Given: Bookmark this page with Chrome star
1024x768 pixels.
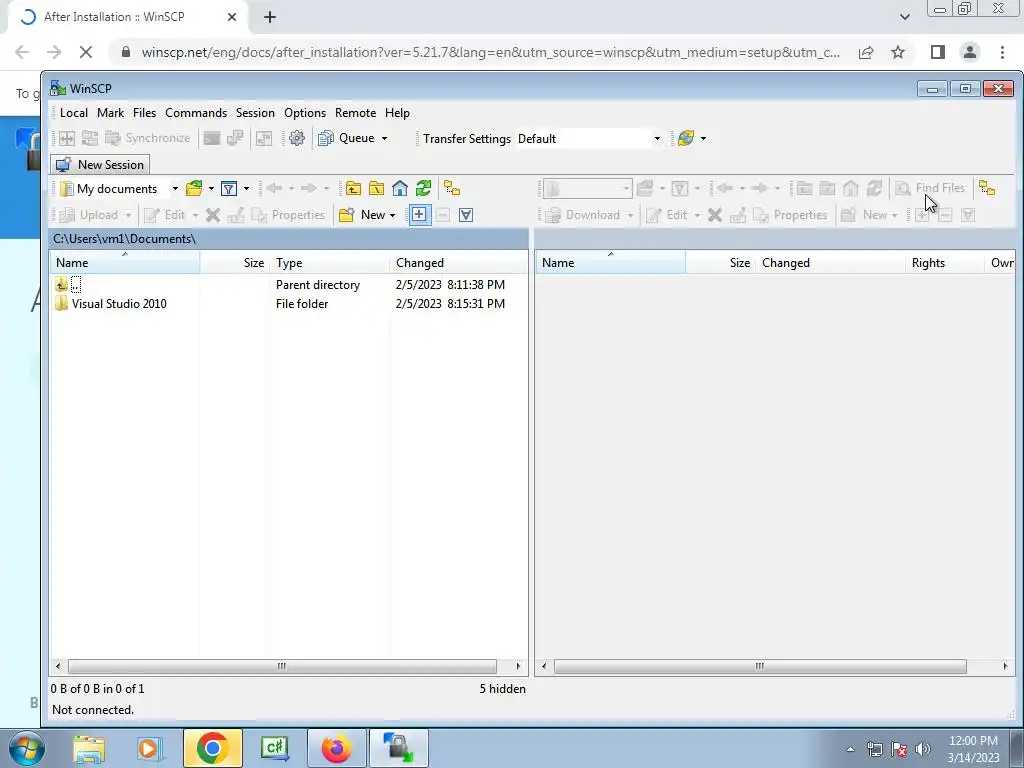Looking at the screenshot, I should point(898,52).
